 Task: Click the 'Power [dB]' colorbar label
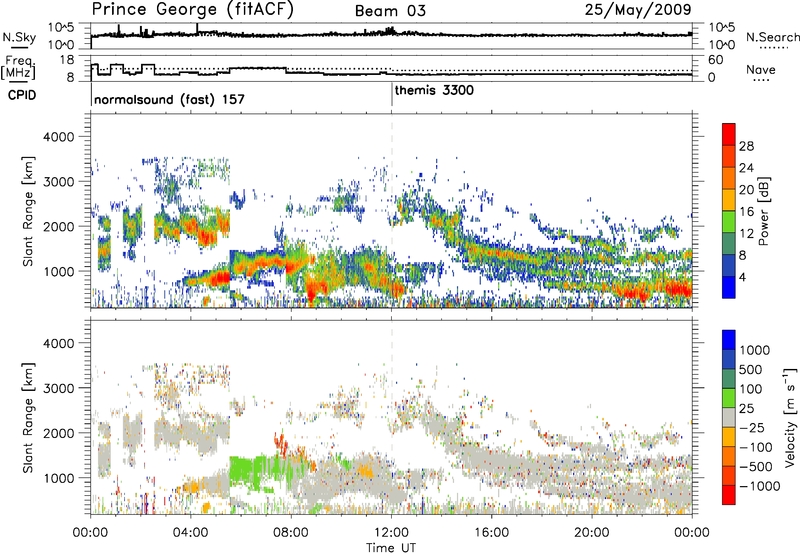click(x=764, y=211)
